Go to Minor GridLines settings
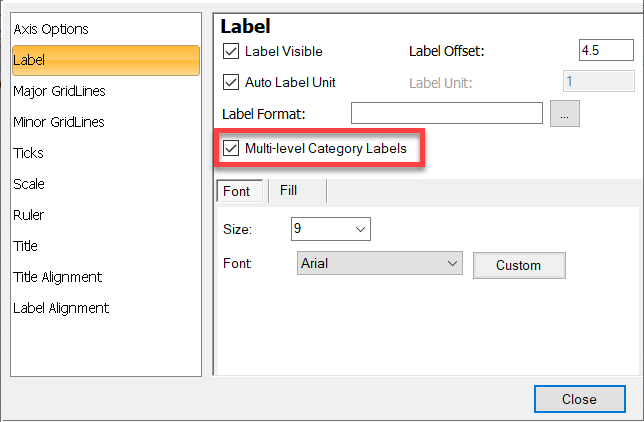 (x=59, y=122)
